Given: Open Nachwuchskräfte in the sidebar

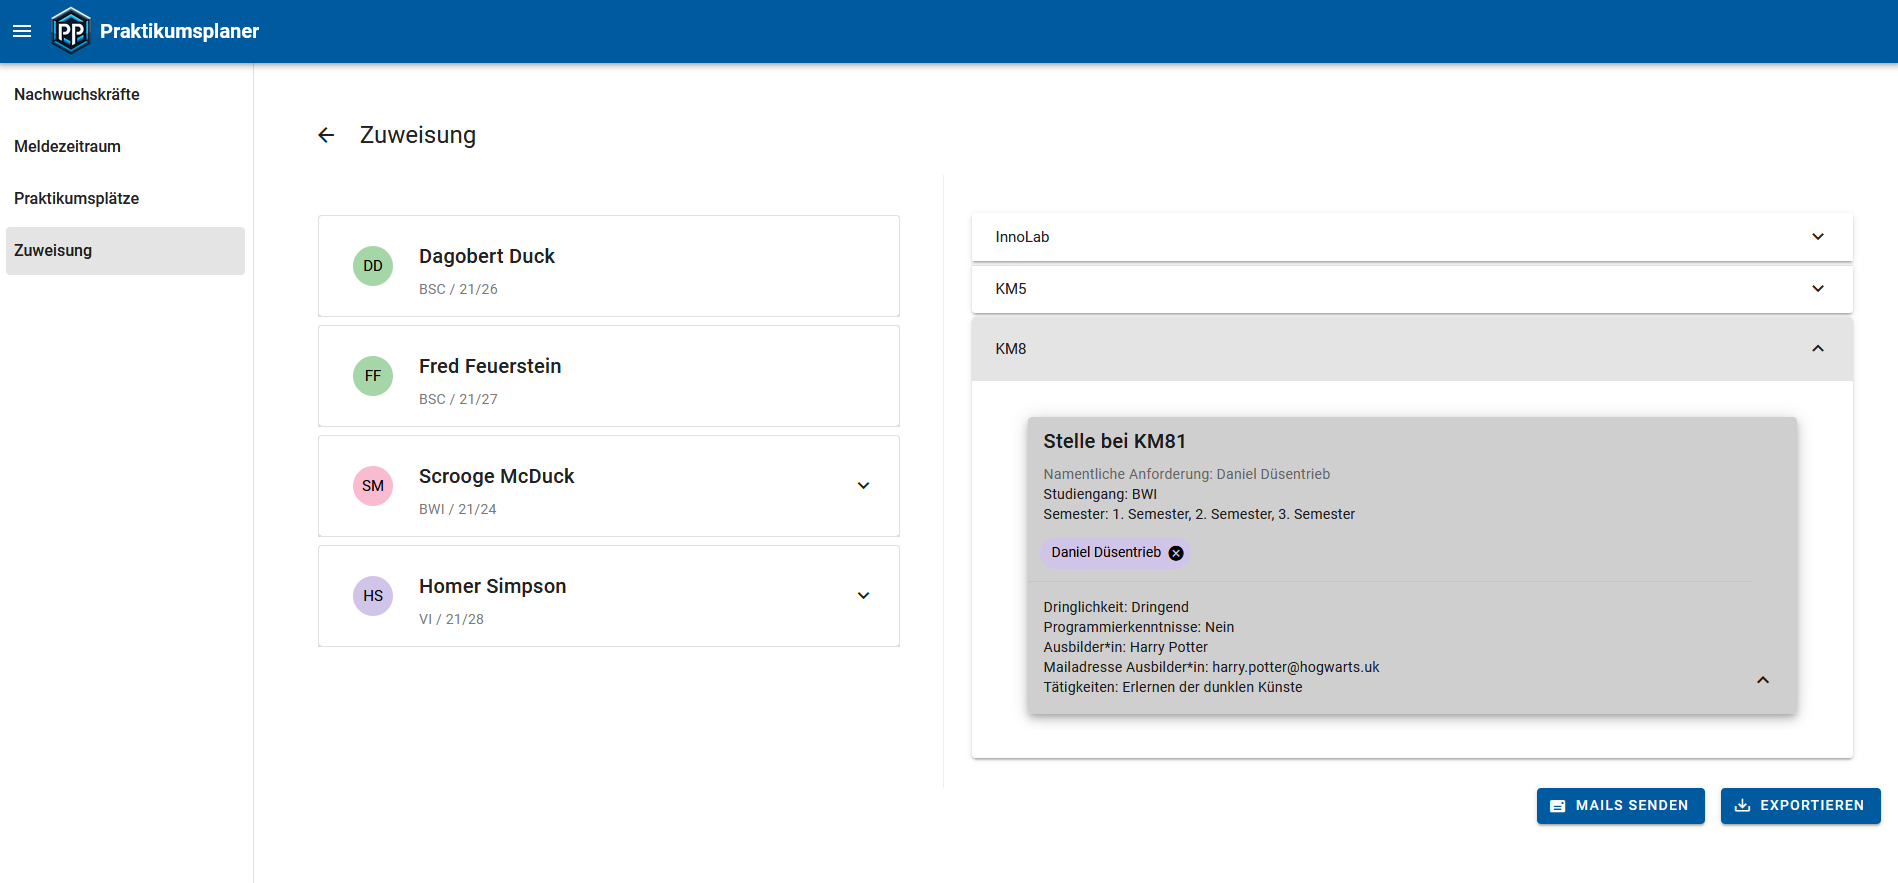Looking at the screenshot, I should tap(77, 94).
